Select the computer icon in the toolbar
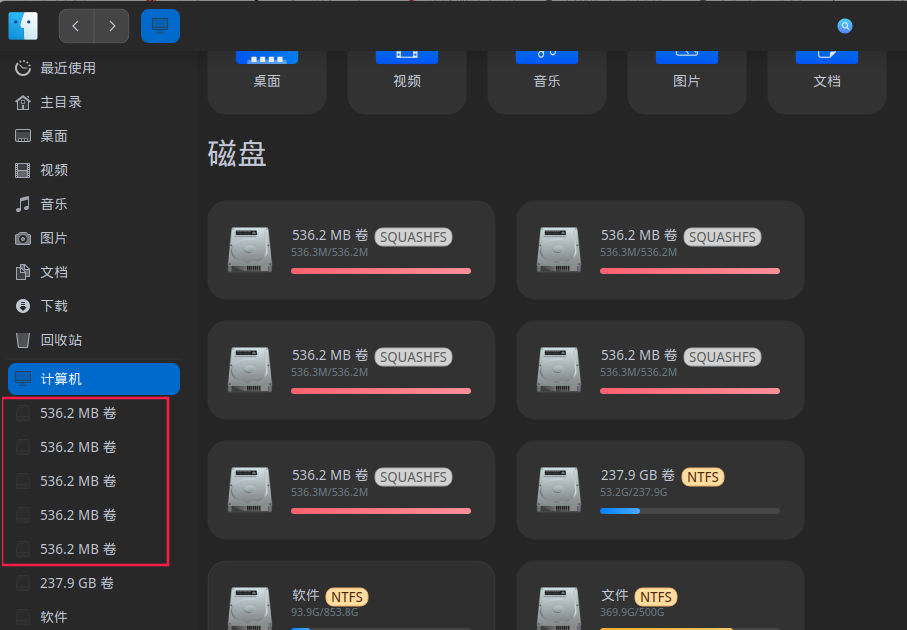 (x=160, y=26)
